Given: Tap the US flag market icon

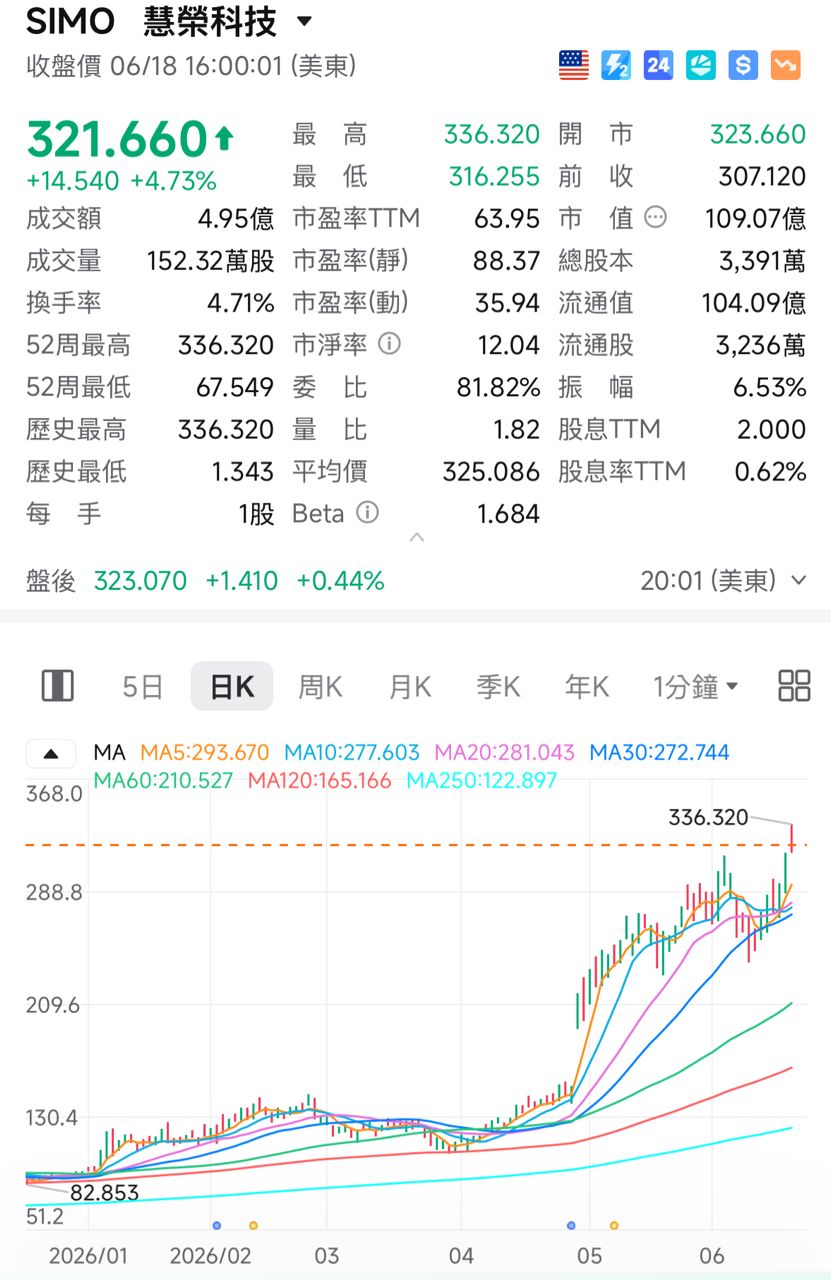Looking at the screenshot, I should click(x=574, y=66).
